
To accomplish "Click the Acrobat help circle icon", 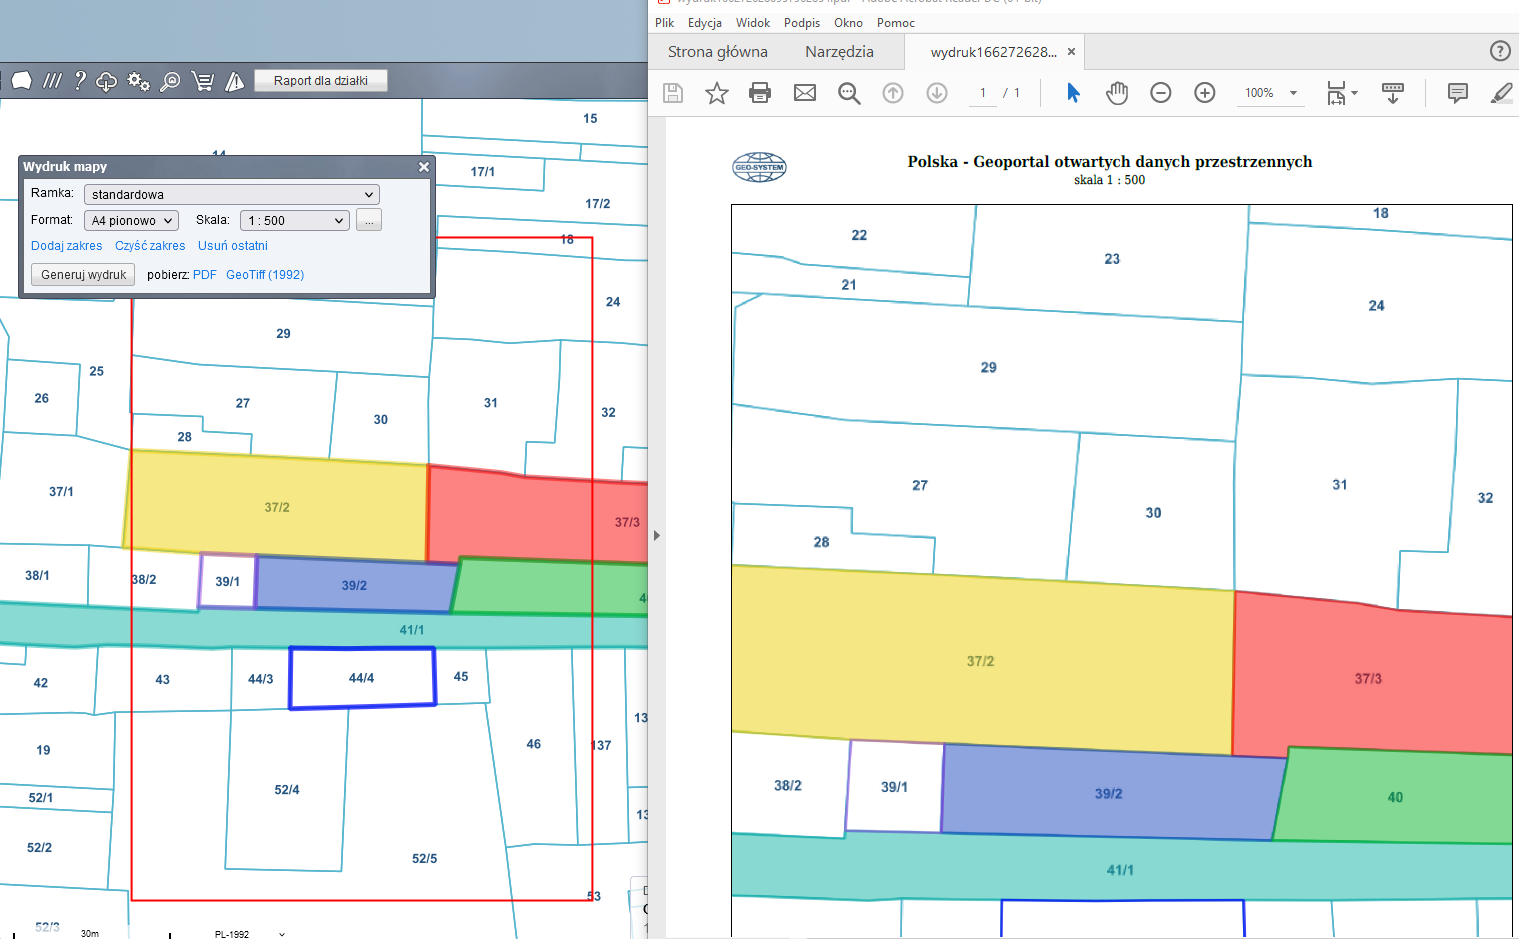I will 1500,51.
